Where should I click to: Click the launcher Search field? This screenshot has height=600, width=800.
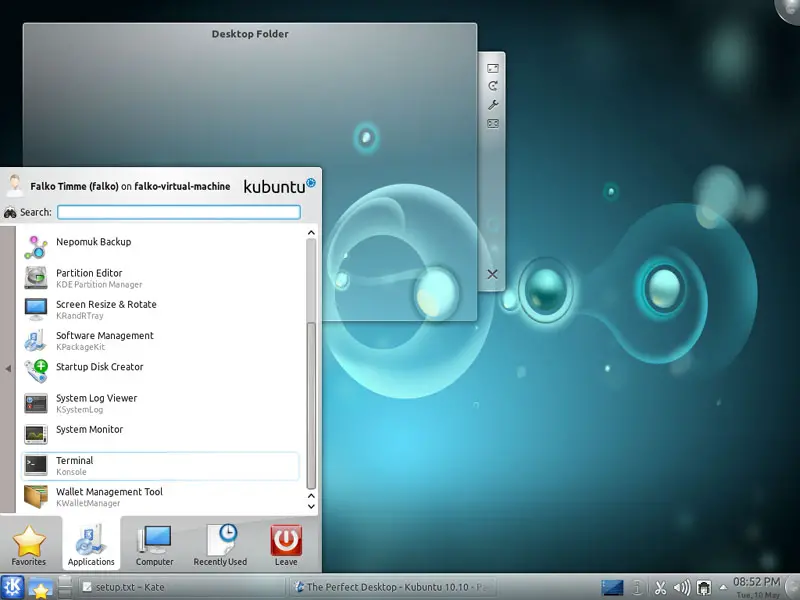coord(179,212)
